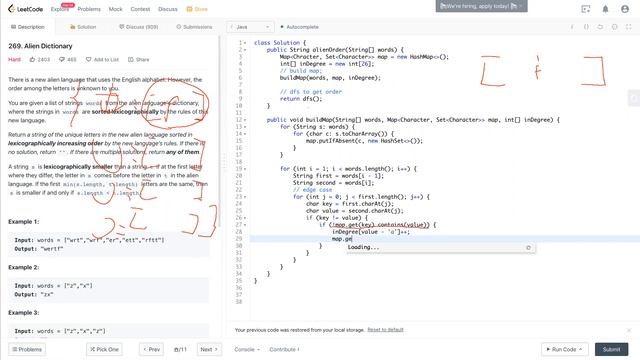Click the 'Example 1:' heading
Viewport: 640px width, 360px height.
tap(24, 222)
